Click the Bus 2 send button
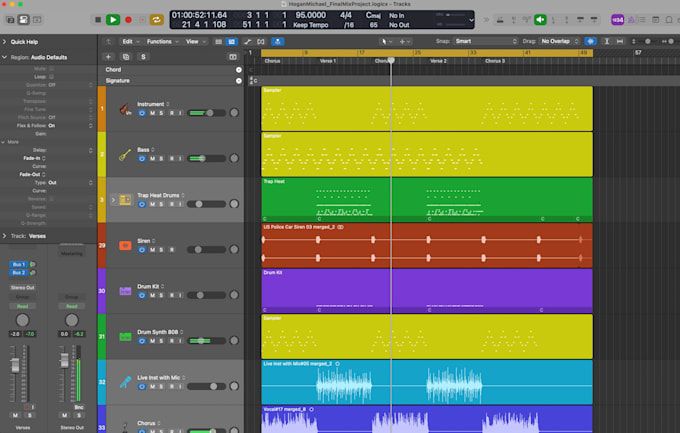The image size is (680, 433). coord(18,273)
